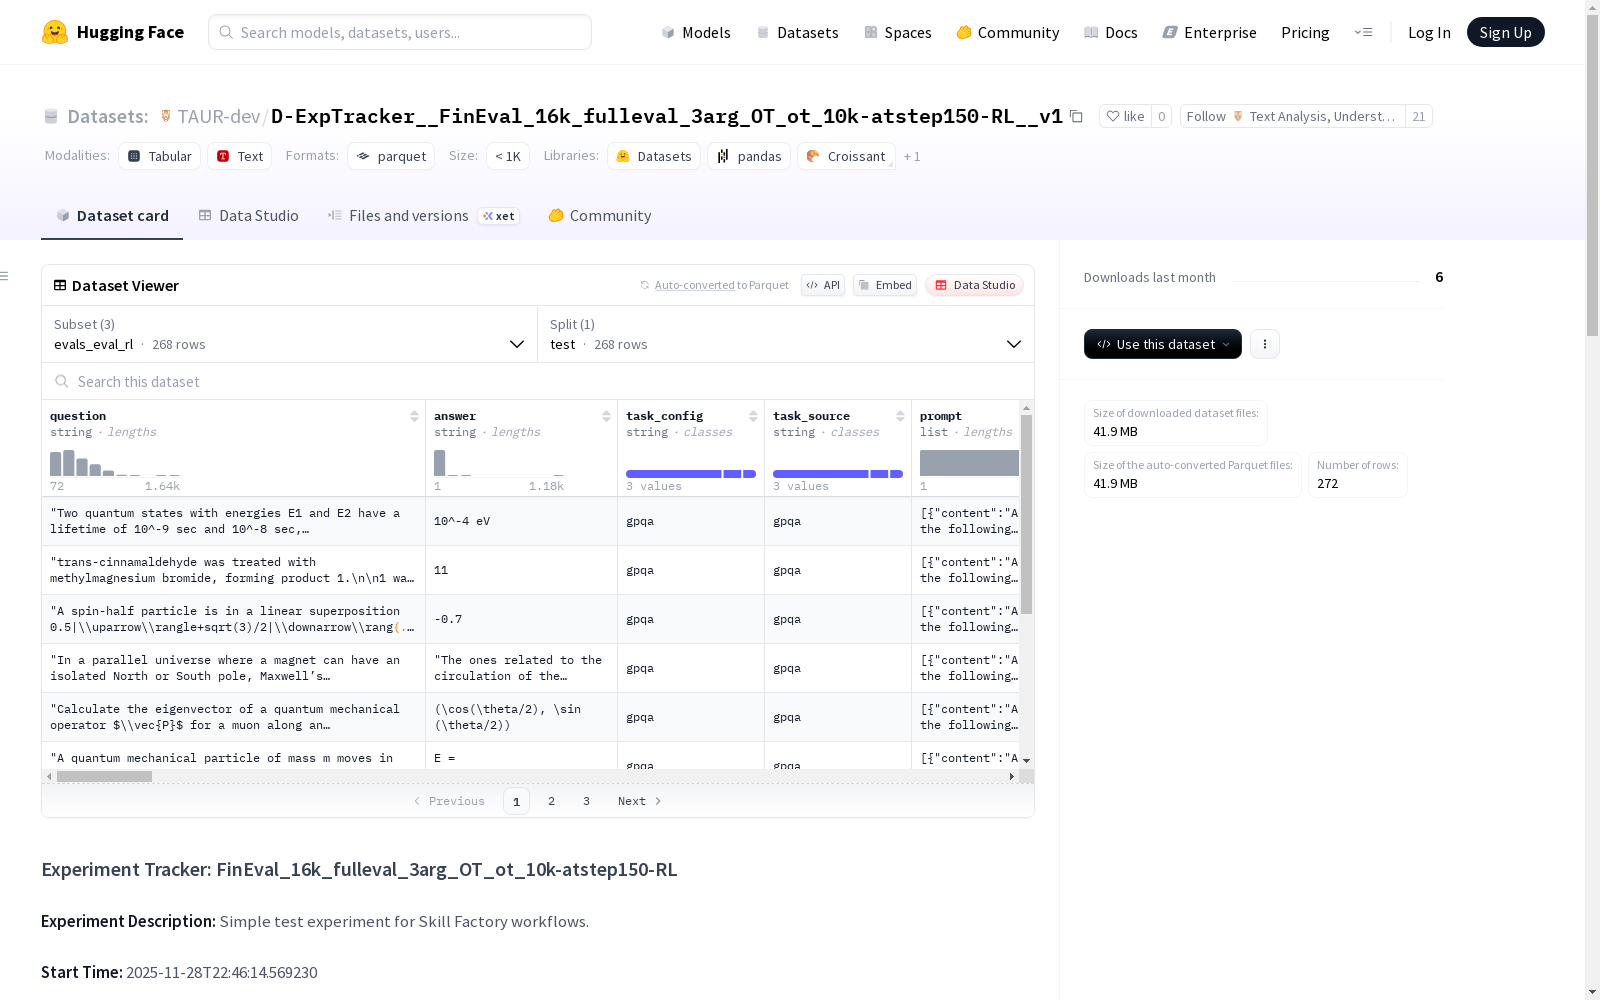Click the answer cell "-0.7"
Image resolution: width=1600 pixels, height=1000 pixels.
521,619
